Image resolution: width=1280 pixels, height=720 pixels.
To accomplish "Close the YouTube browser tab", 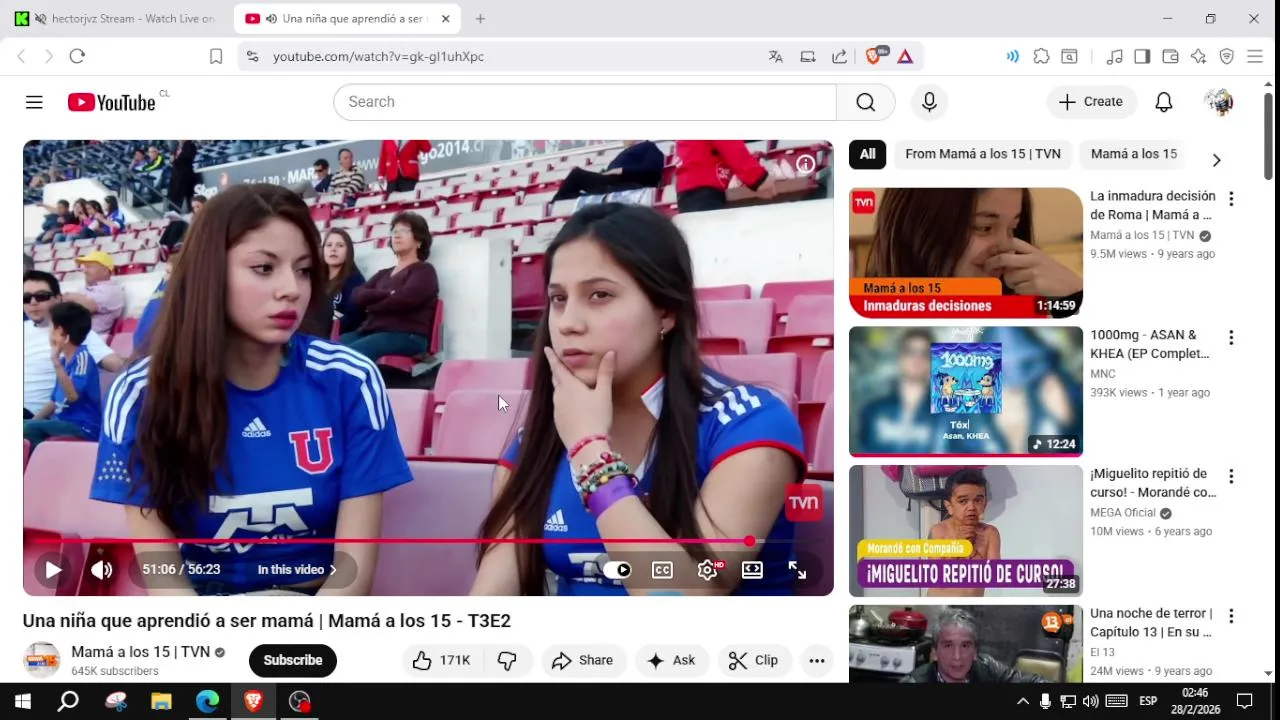I will 446,19.
